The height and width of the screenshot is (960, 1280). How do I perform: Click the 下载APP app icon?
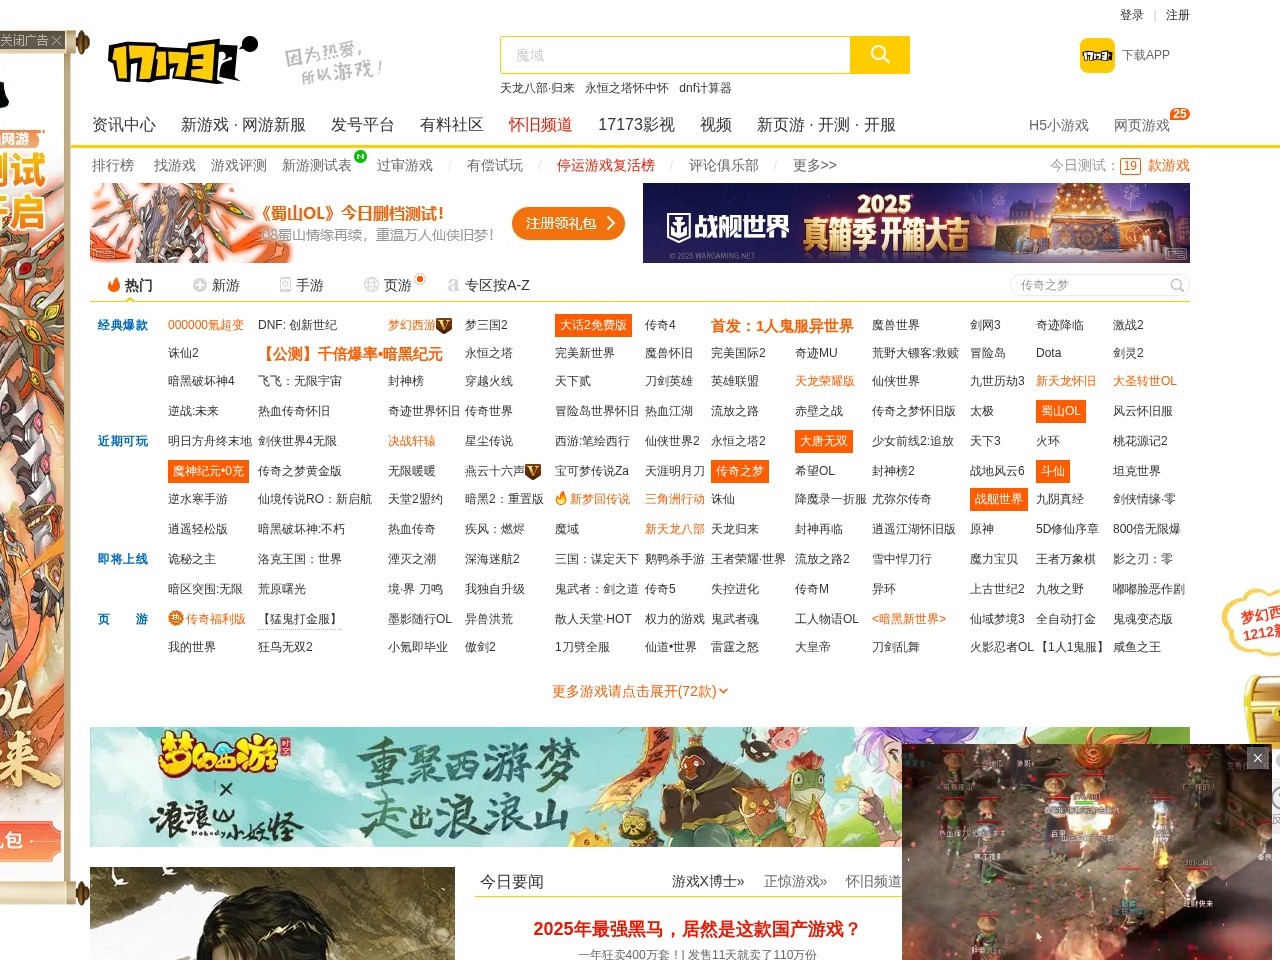[1097, 56]
